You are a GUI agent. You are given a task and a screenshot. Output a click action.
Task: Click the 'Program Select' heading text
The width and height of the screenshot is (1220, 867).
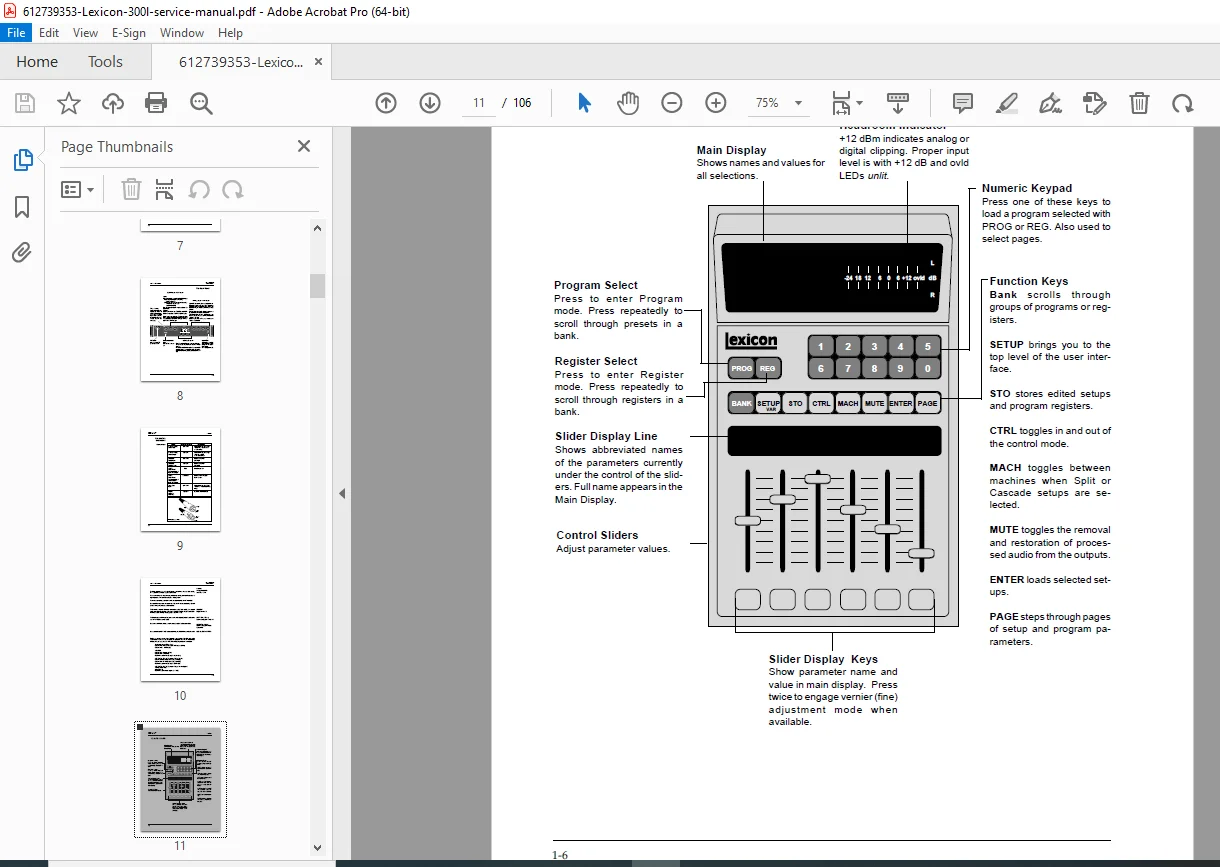[596, 285]
